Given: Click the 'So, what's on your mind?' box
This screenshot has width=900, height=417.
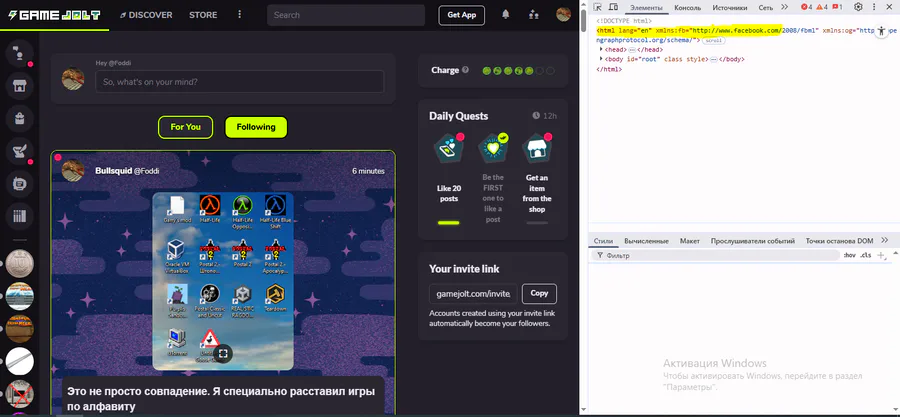Looking at the screenshot, I should click(240, 82).
